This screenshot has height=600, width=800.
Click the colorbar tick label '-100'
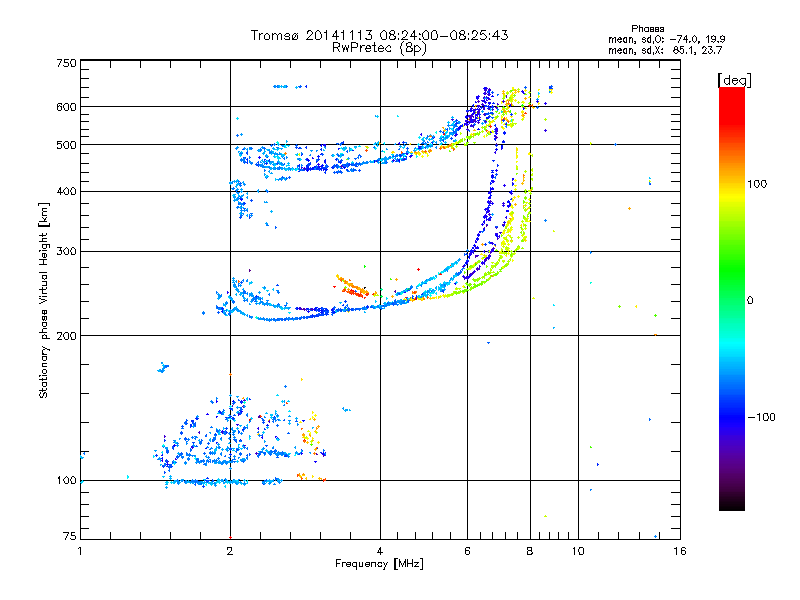(x=761, y=417)
